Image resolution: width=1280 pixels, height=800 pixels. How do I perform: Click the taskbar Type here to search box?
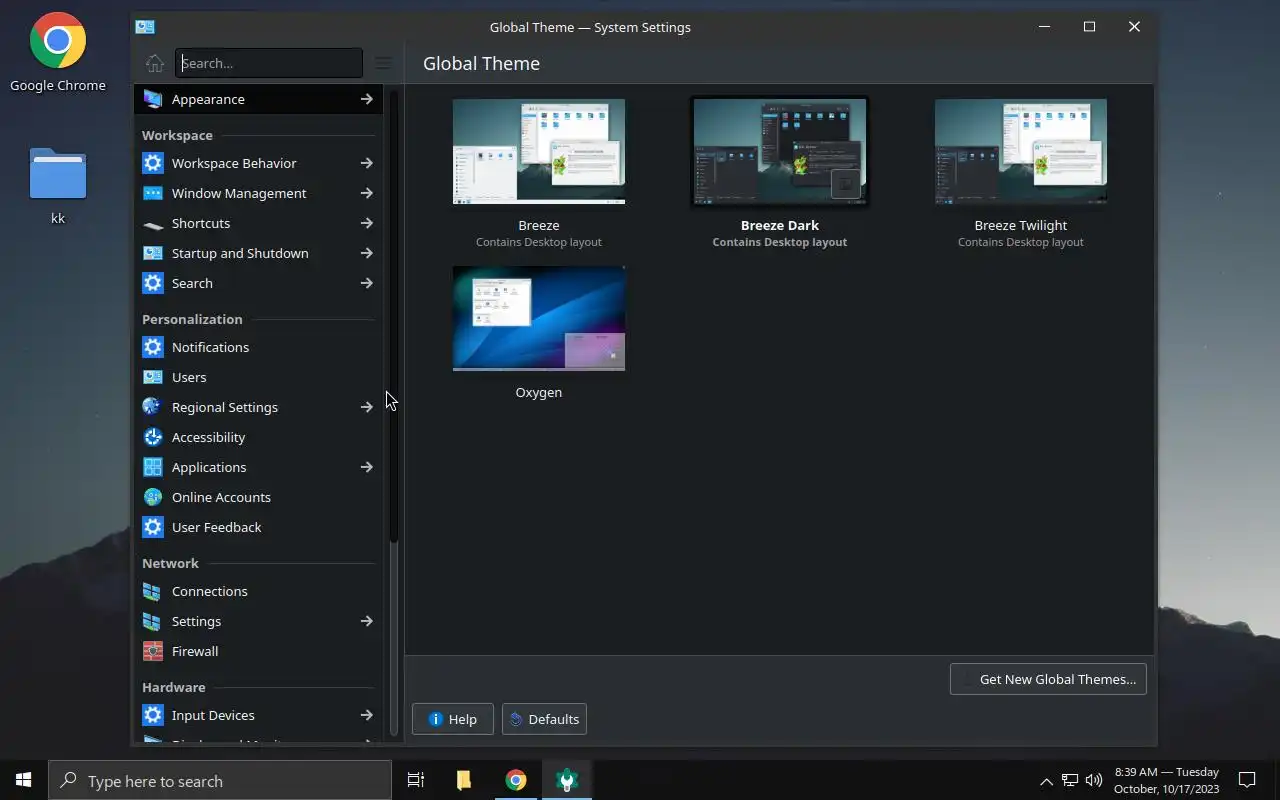tap(220, 781)
